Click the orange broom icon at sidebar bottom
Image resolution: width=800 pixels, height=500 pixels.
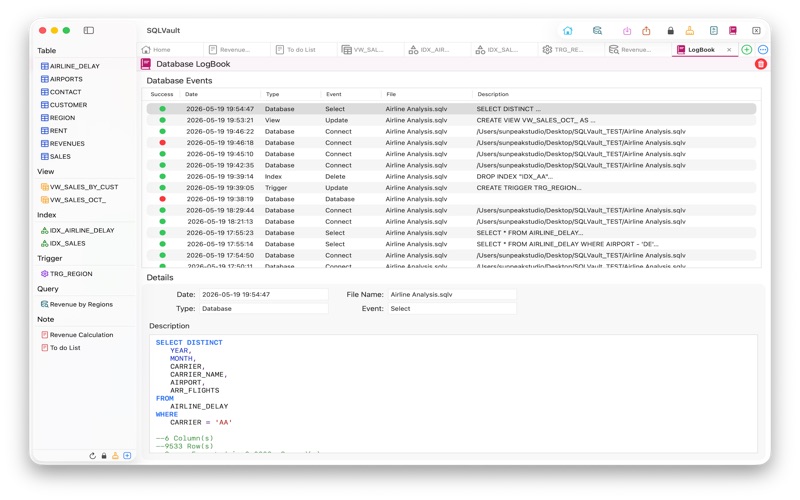click(115, 456)
